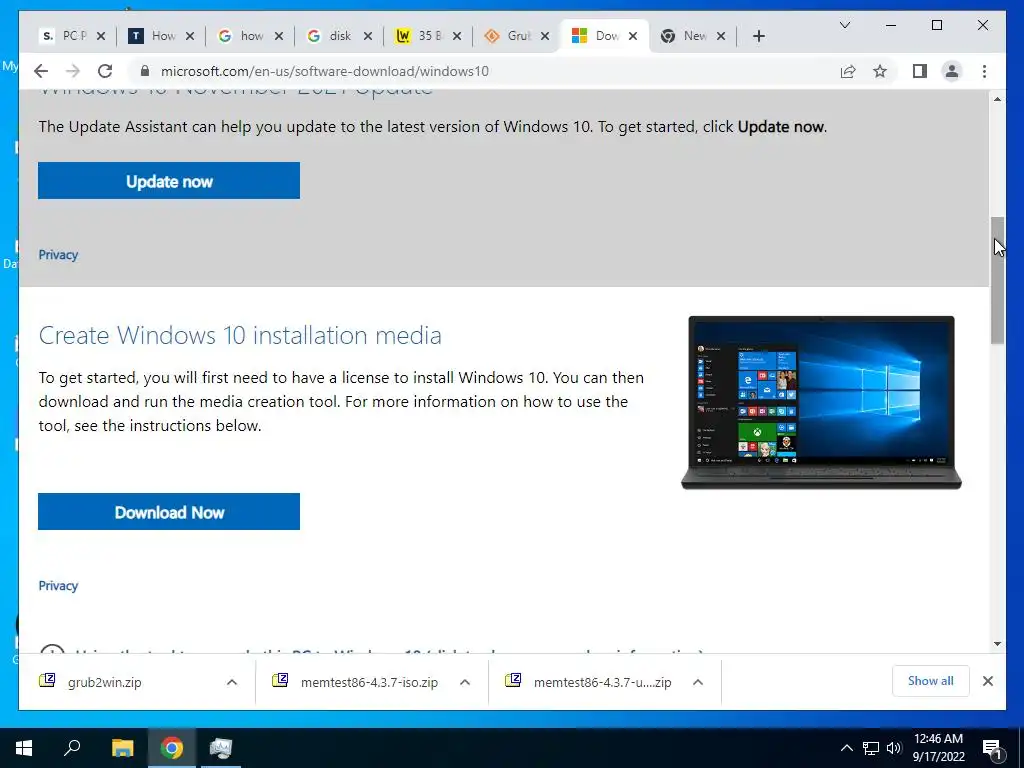Expand options for grub2win.zip download
Image resolution: width=1024 pixels, height=768 pixels.
(232, 682)
